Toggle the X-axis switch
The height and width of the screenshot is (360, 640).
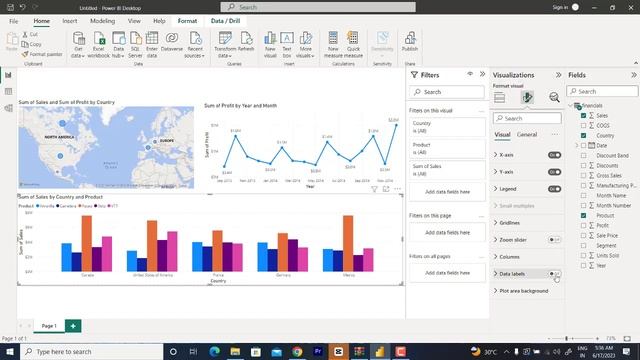[554, 155]
